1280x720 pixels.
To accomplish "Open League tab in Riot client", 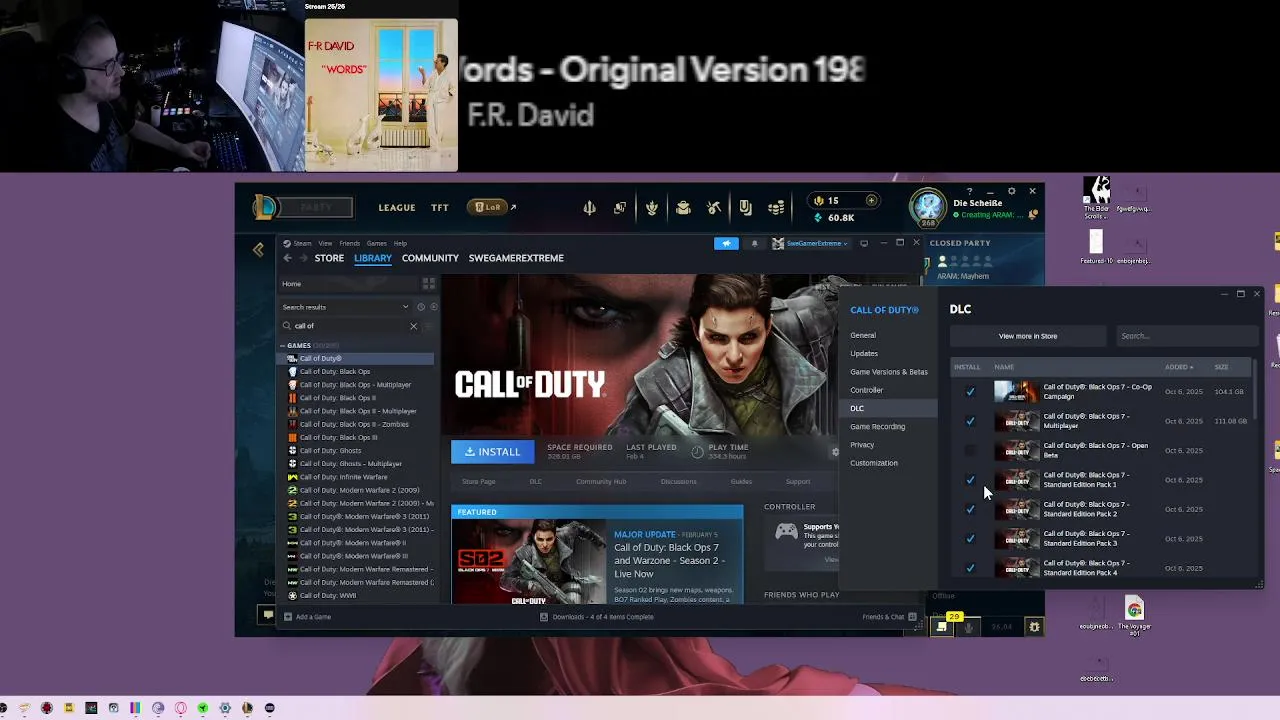I will 397,208.
